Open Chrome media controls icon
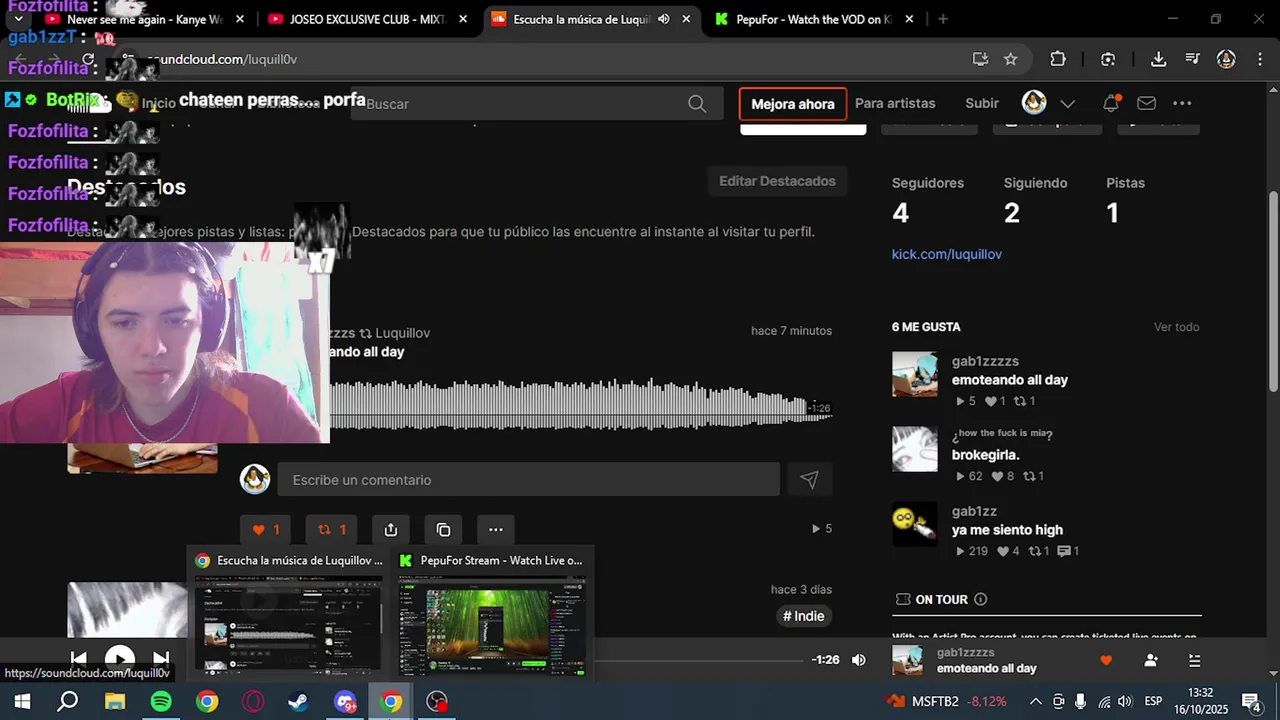The image size is (1280, 720). [1192, 59]
